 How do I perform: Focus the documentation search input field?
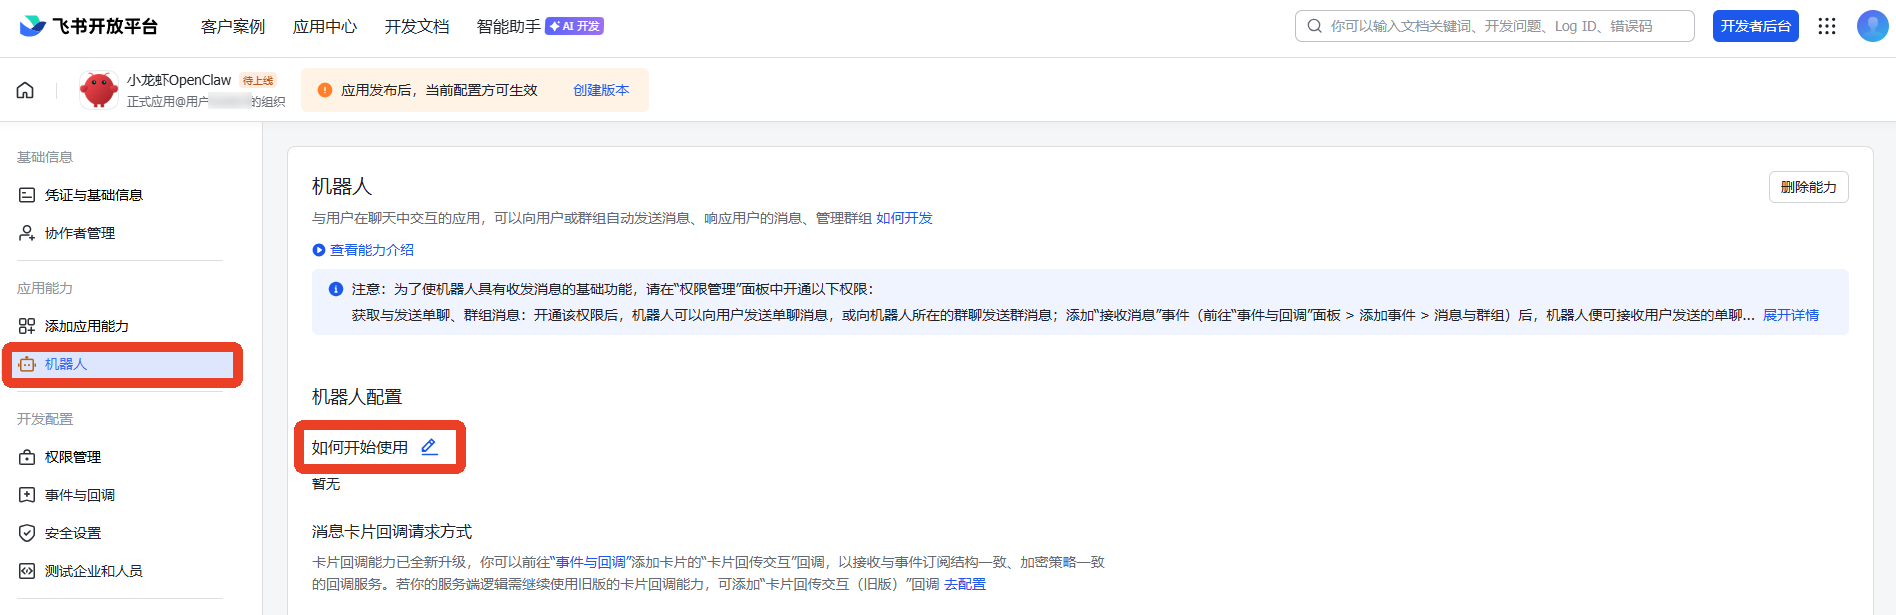1500,26
